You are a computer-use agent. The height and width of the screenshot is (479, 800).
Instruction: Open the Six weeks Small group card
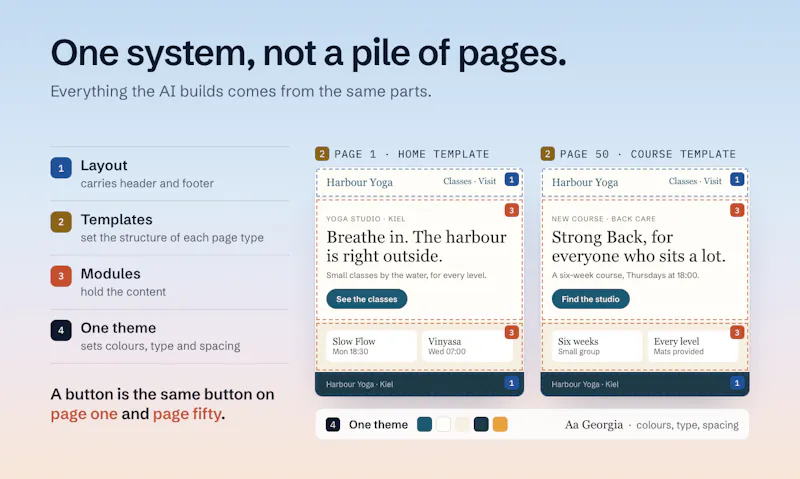pyautogui.click(x=597, y=346)
